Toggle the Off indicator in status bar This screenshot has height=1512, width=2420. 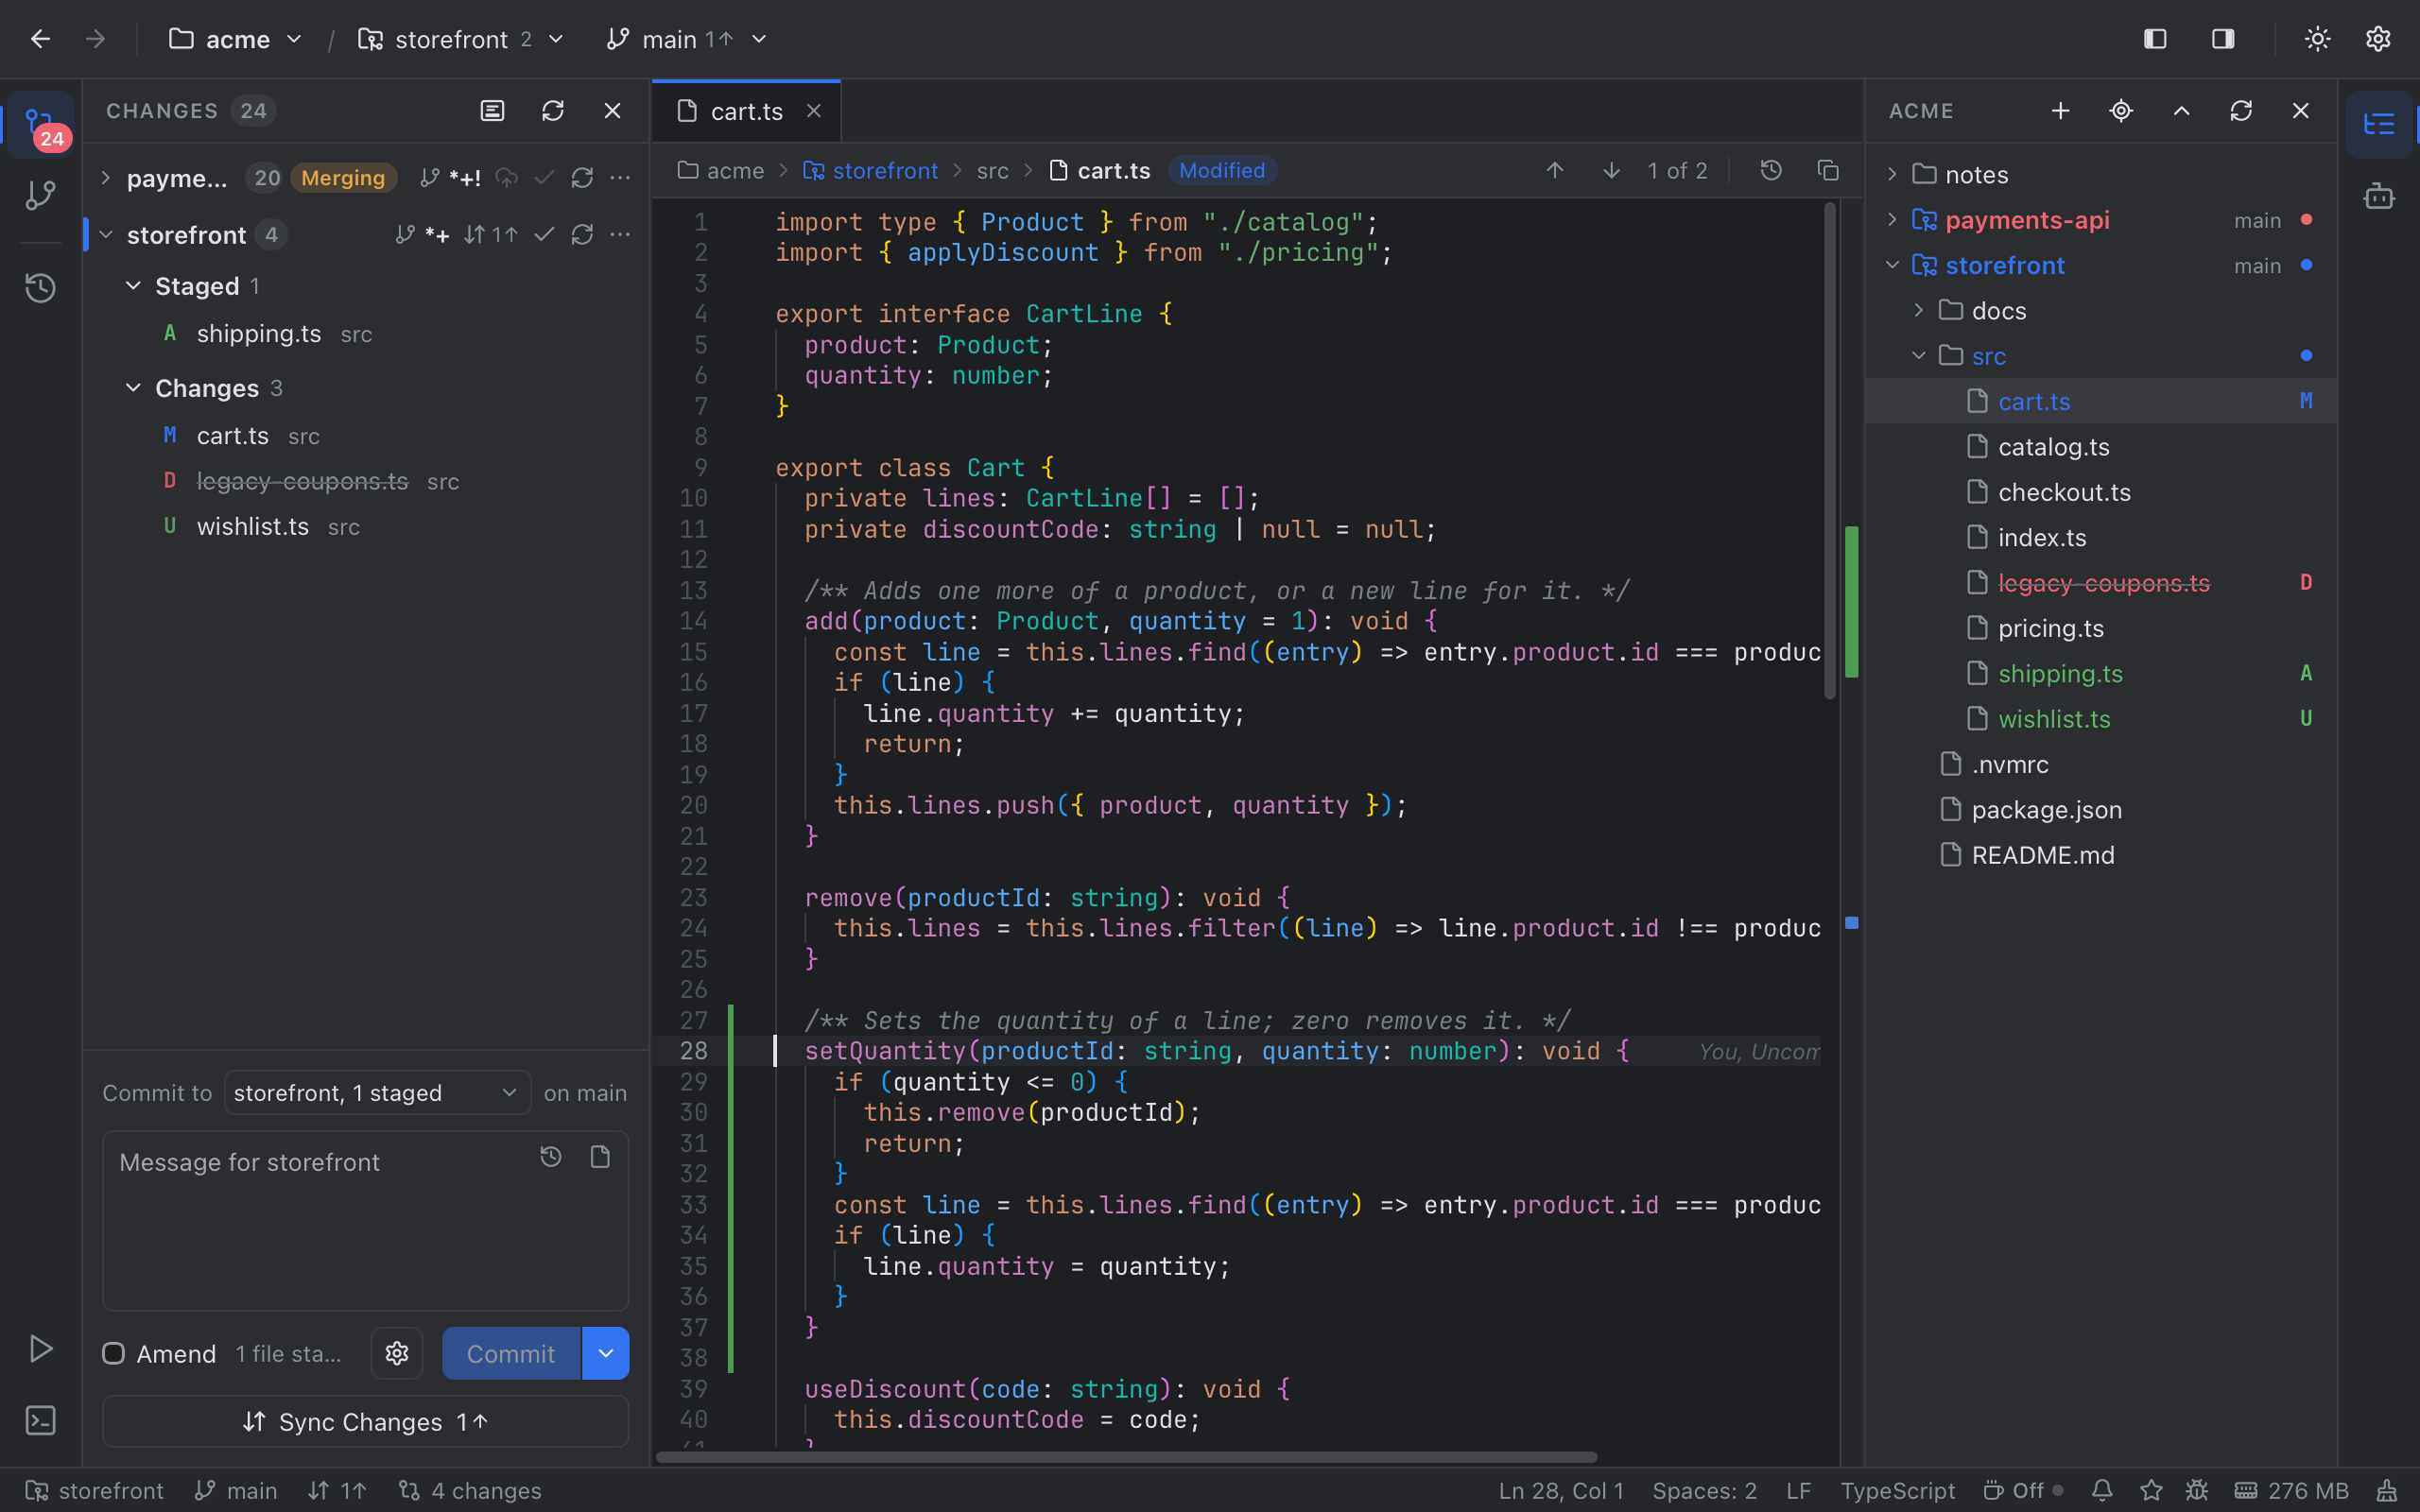coord(2023,1491)
